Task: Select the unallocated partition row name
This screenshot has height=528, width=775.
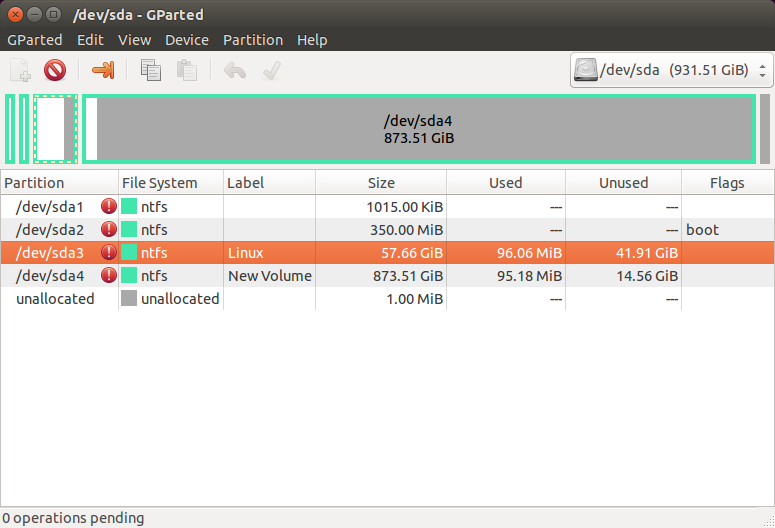Action: pyautogui.click(x=55, y=299)
